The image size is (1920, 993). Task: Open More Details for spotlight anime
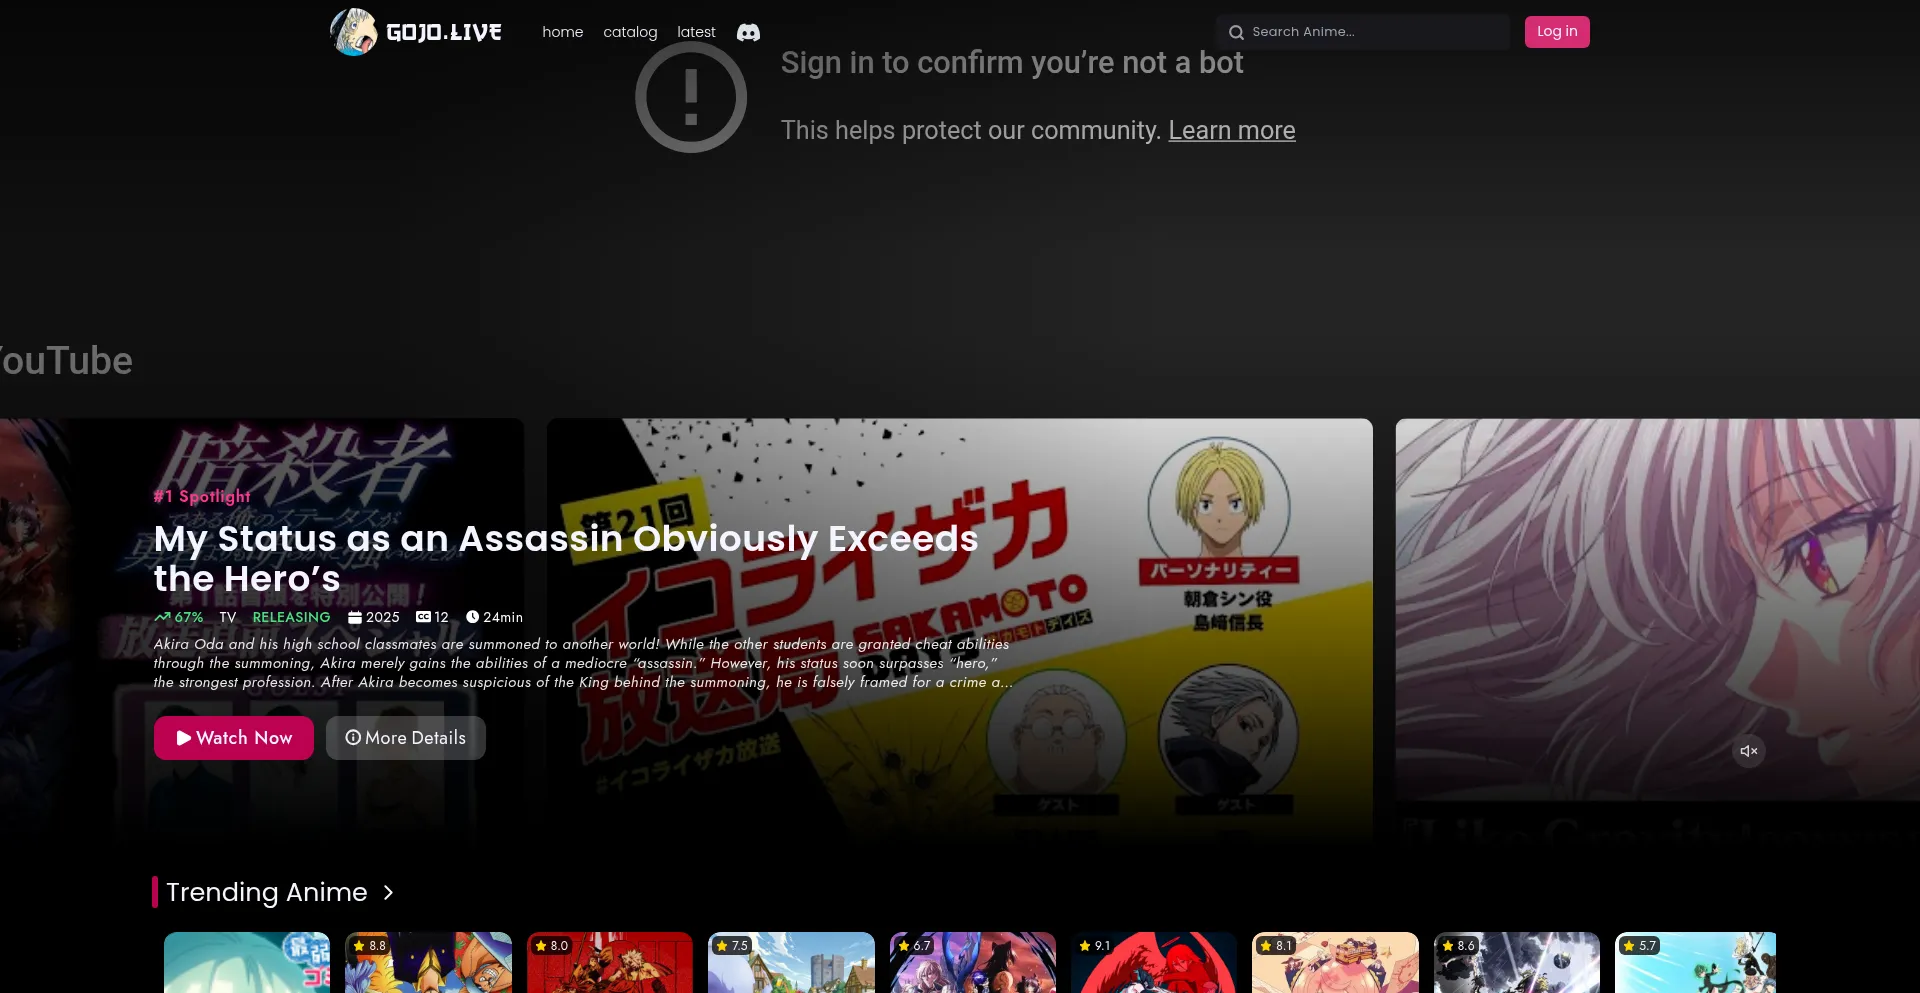pyautogui.click(x=406, y=738)
